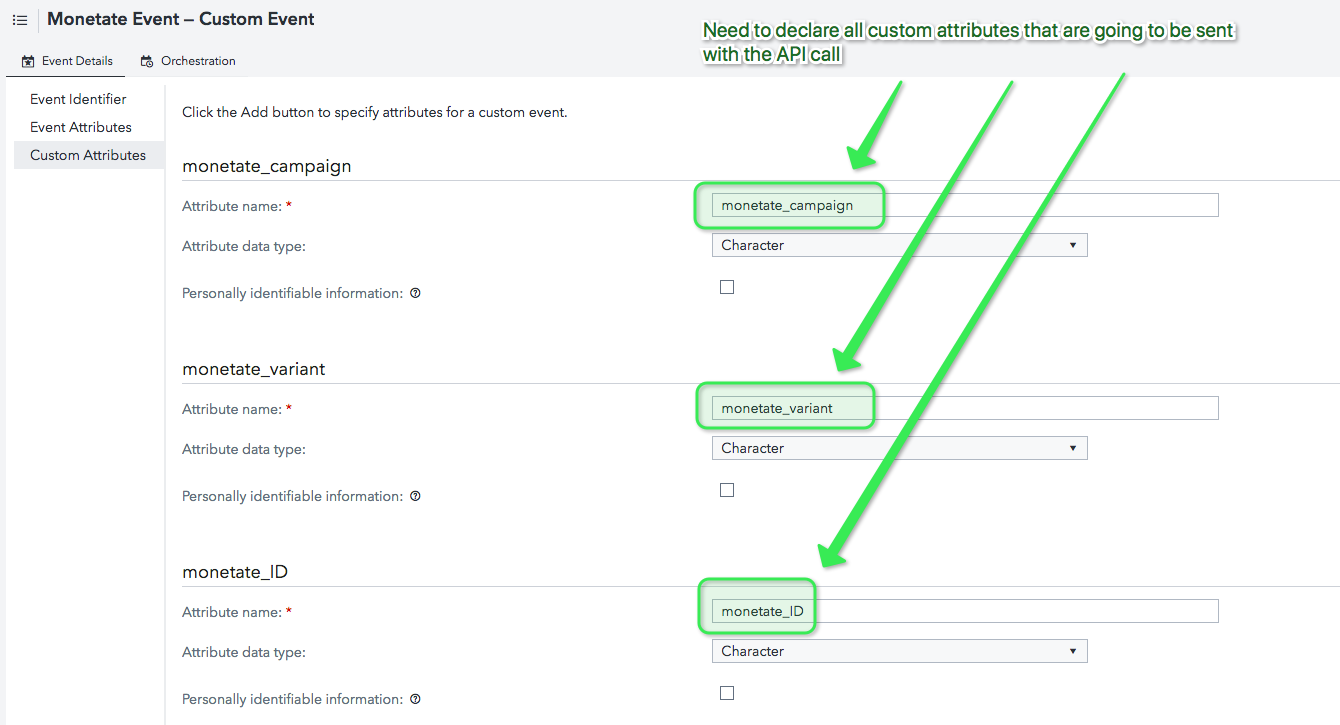Check PII checkbox for monetate_variant
This screenshot has width=1340, height=725.
click(727, 490)
